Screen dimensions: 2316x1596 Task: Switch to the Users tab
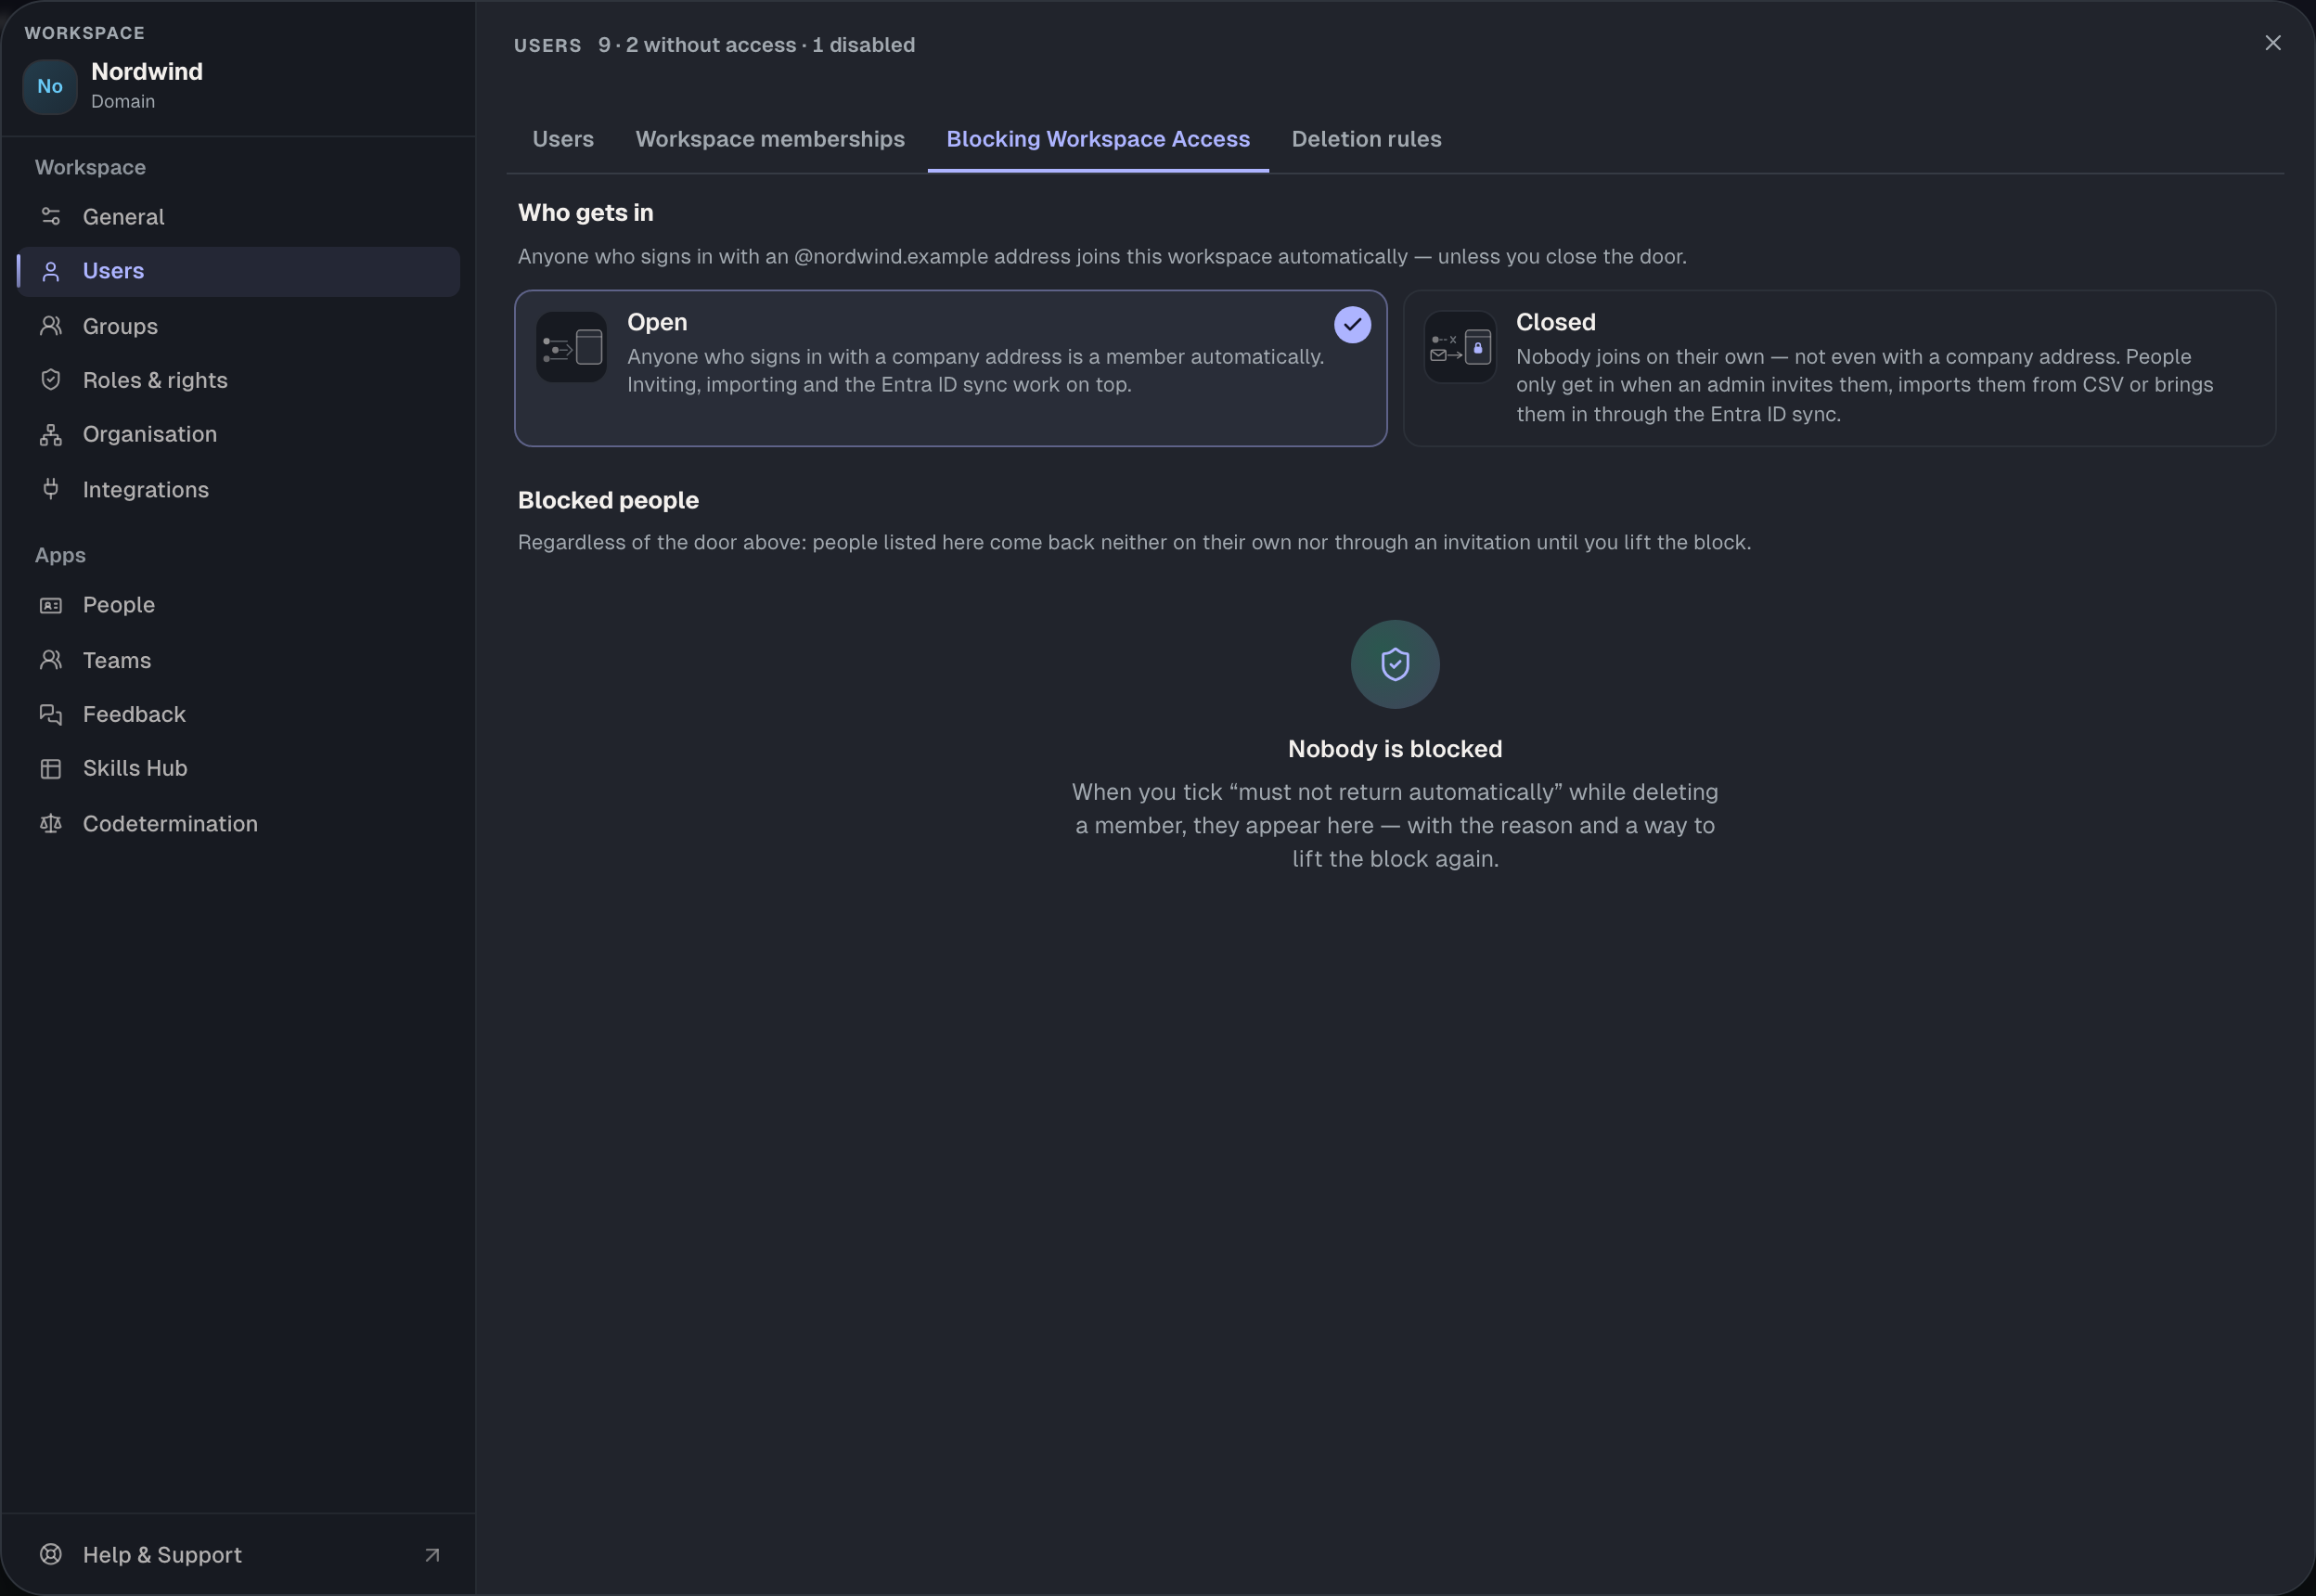pos(563,139)
